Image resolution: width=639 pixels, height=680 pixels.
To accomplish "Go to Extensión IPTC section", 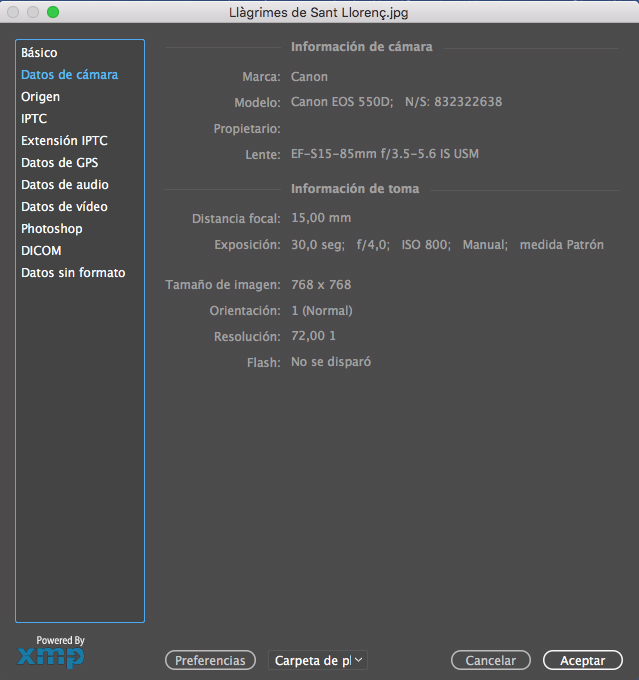I will pos(64,141).
